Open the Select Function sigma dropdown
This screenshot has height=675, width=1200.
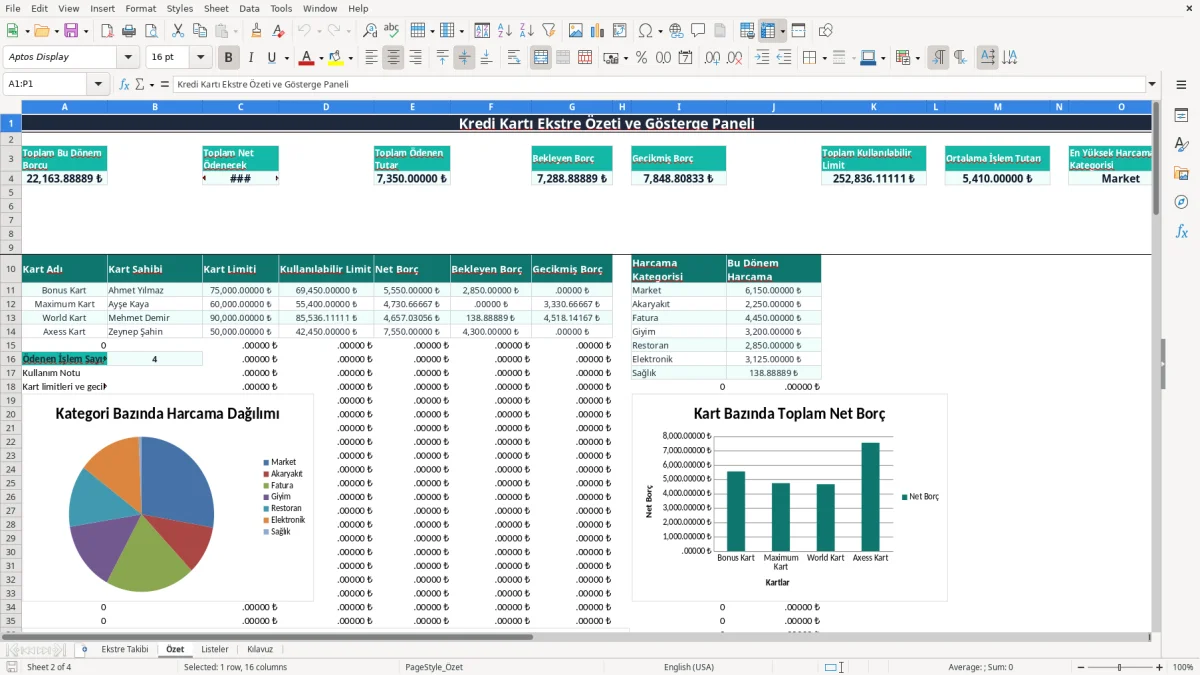[x=150, y=84]
